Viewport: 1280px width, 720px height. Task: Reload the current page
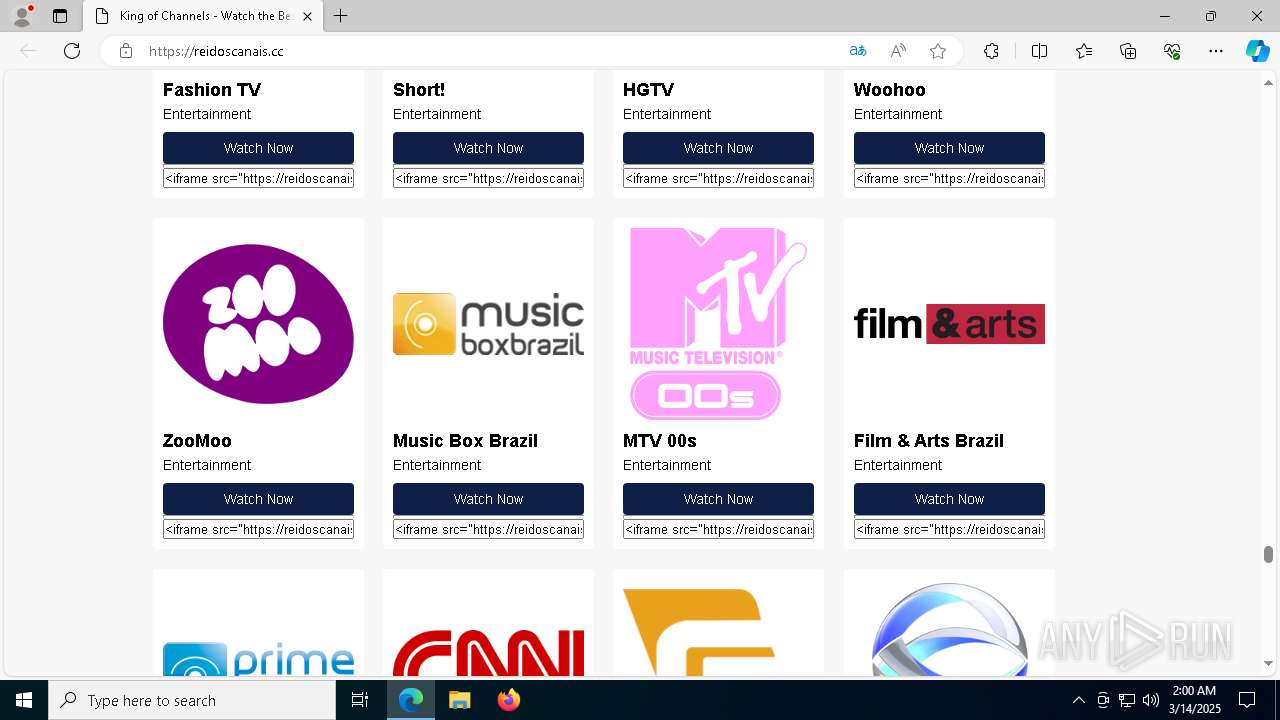(72, 51)
